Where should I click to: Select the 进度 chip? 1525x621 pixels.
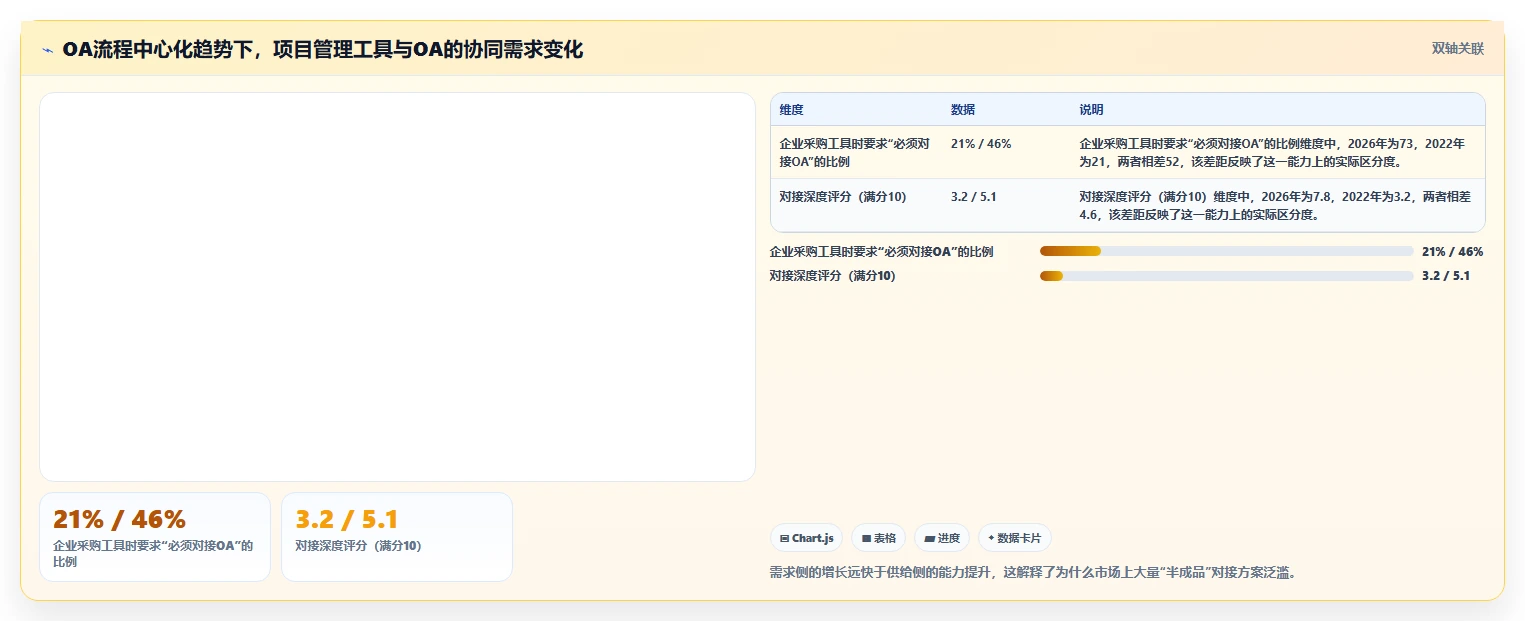click(x=942, y=538)
